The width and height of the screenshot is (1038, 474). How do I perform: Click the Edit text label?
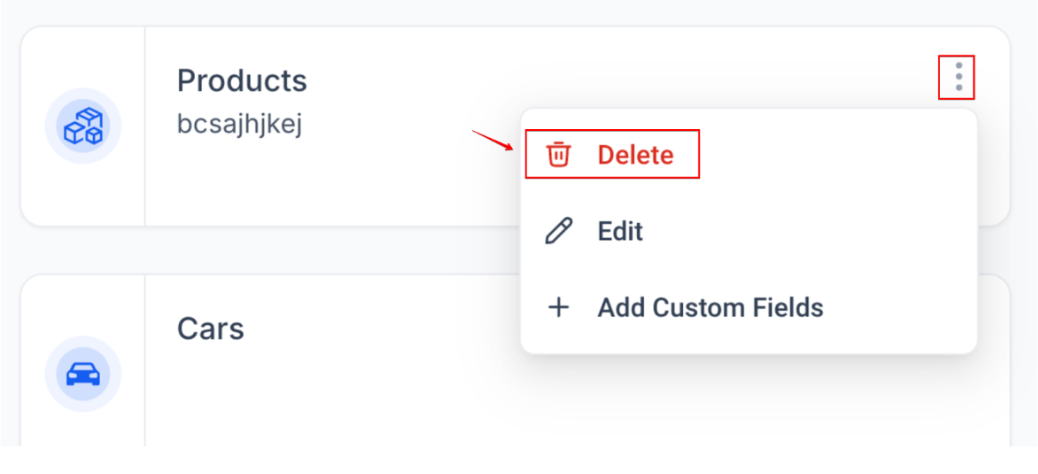620,231
